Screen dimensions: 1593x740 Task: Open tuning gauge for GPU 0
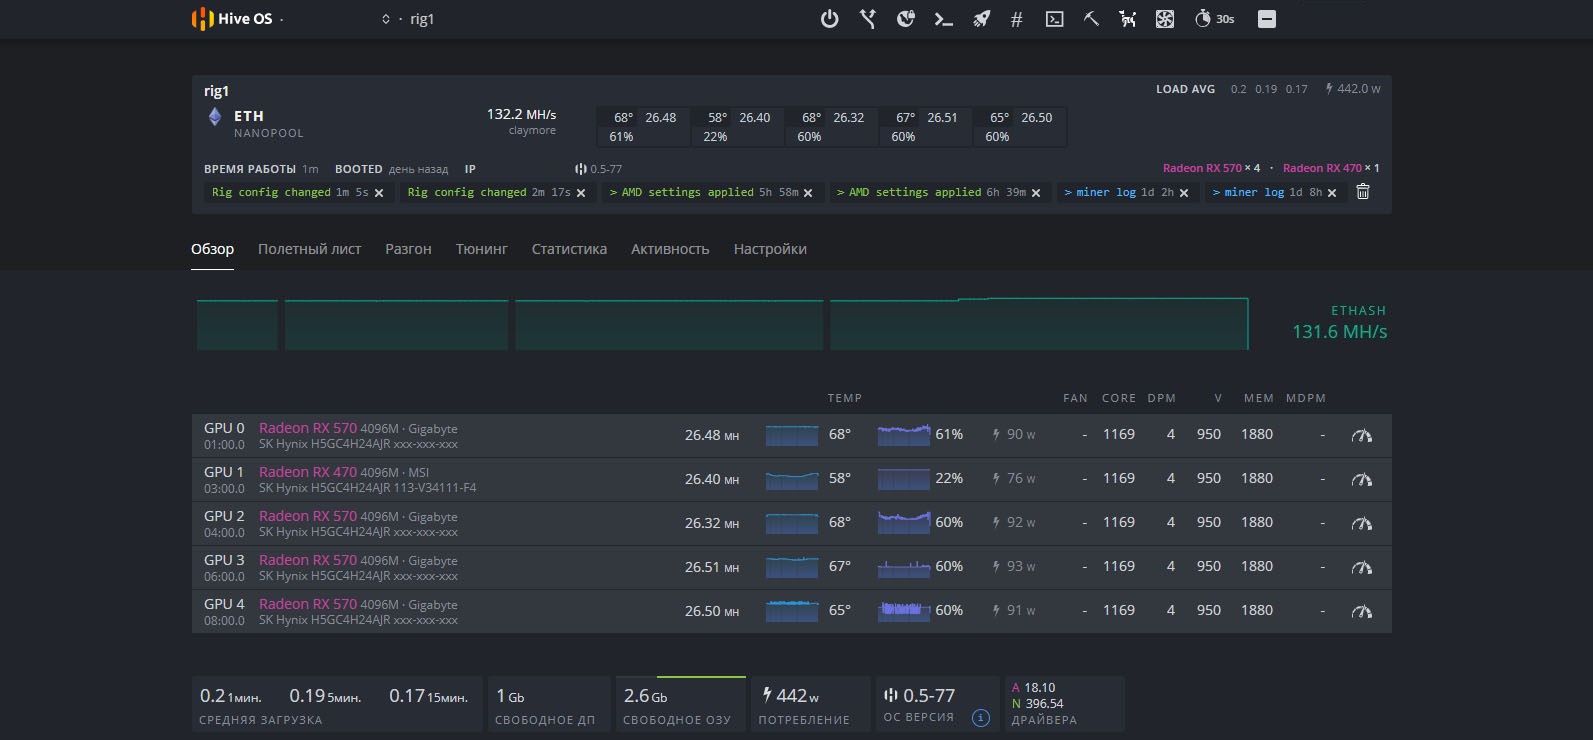[x=1361, y=435]
